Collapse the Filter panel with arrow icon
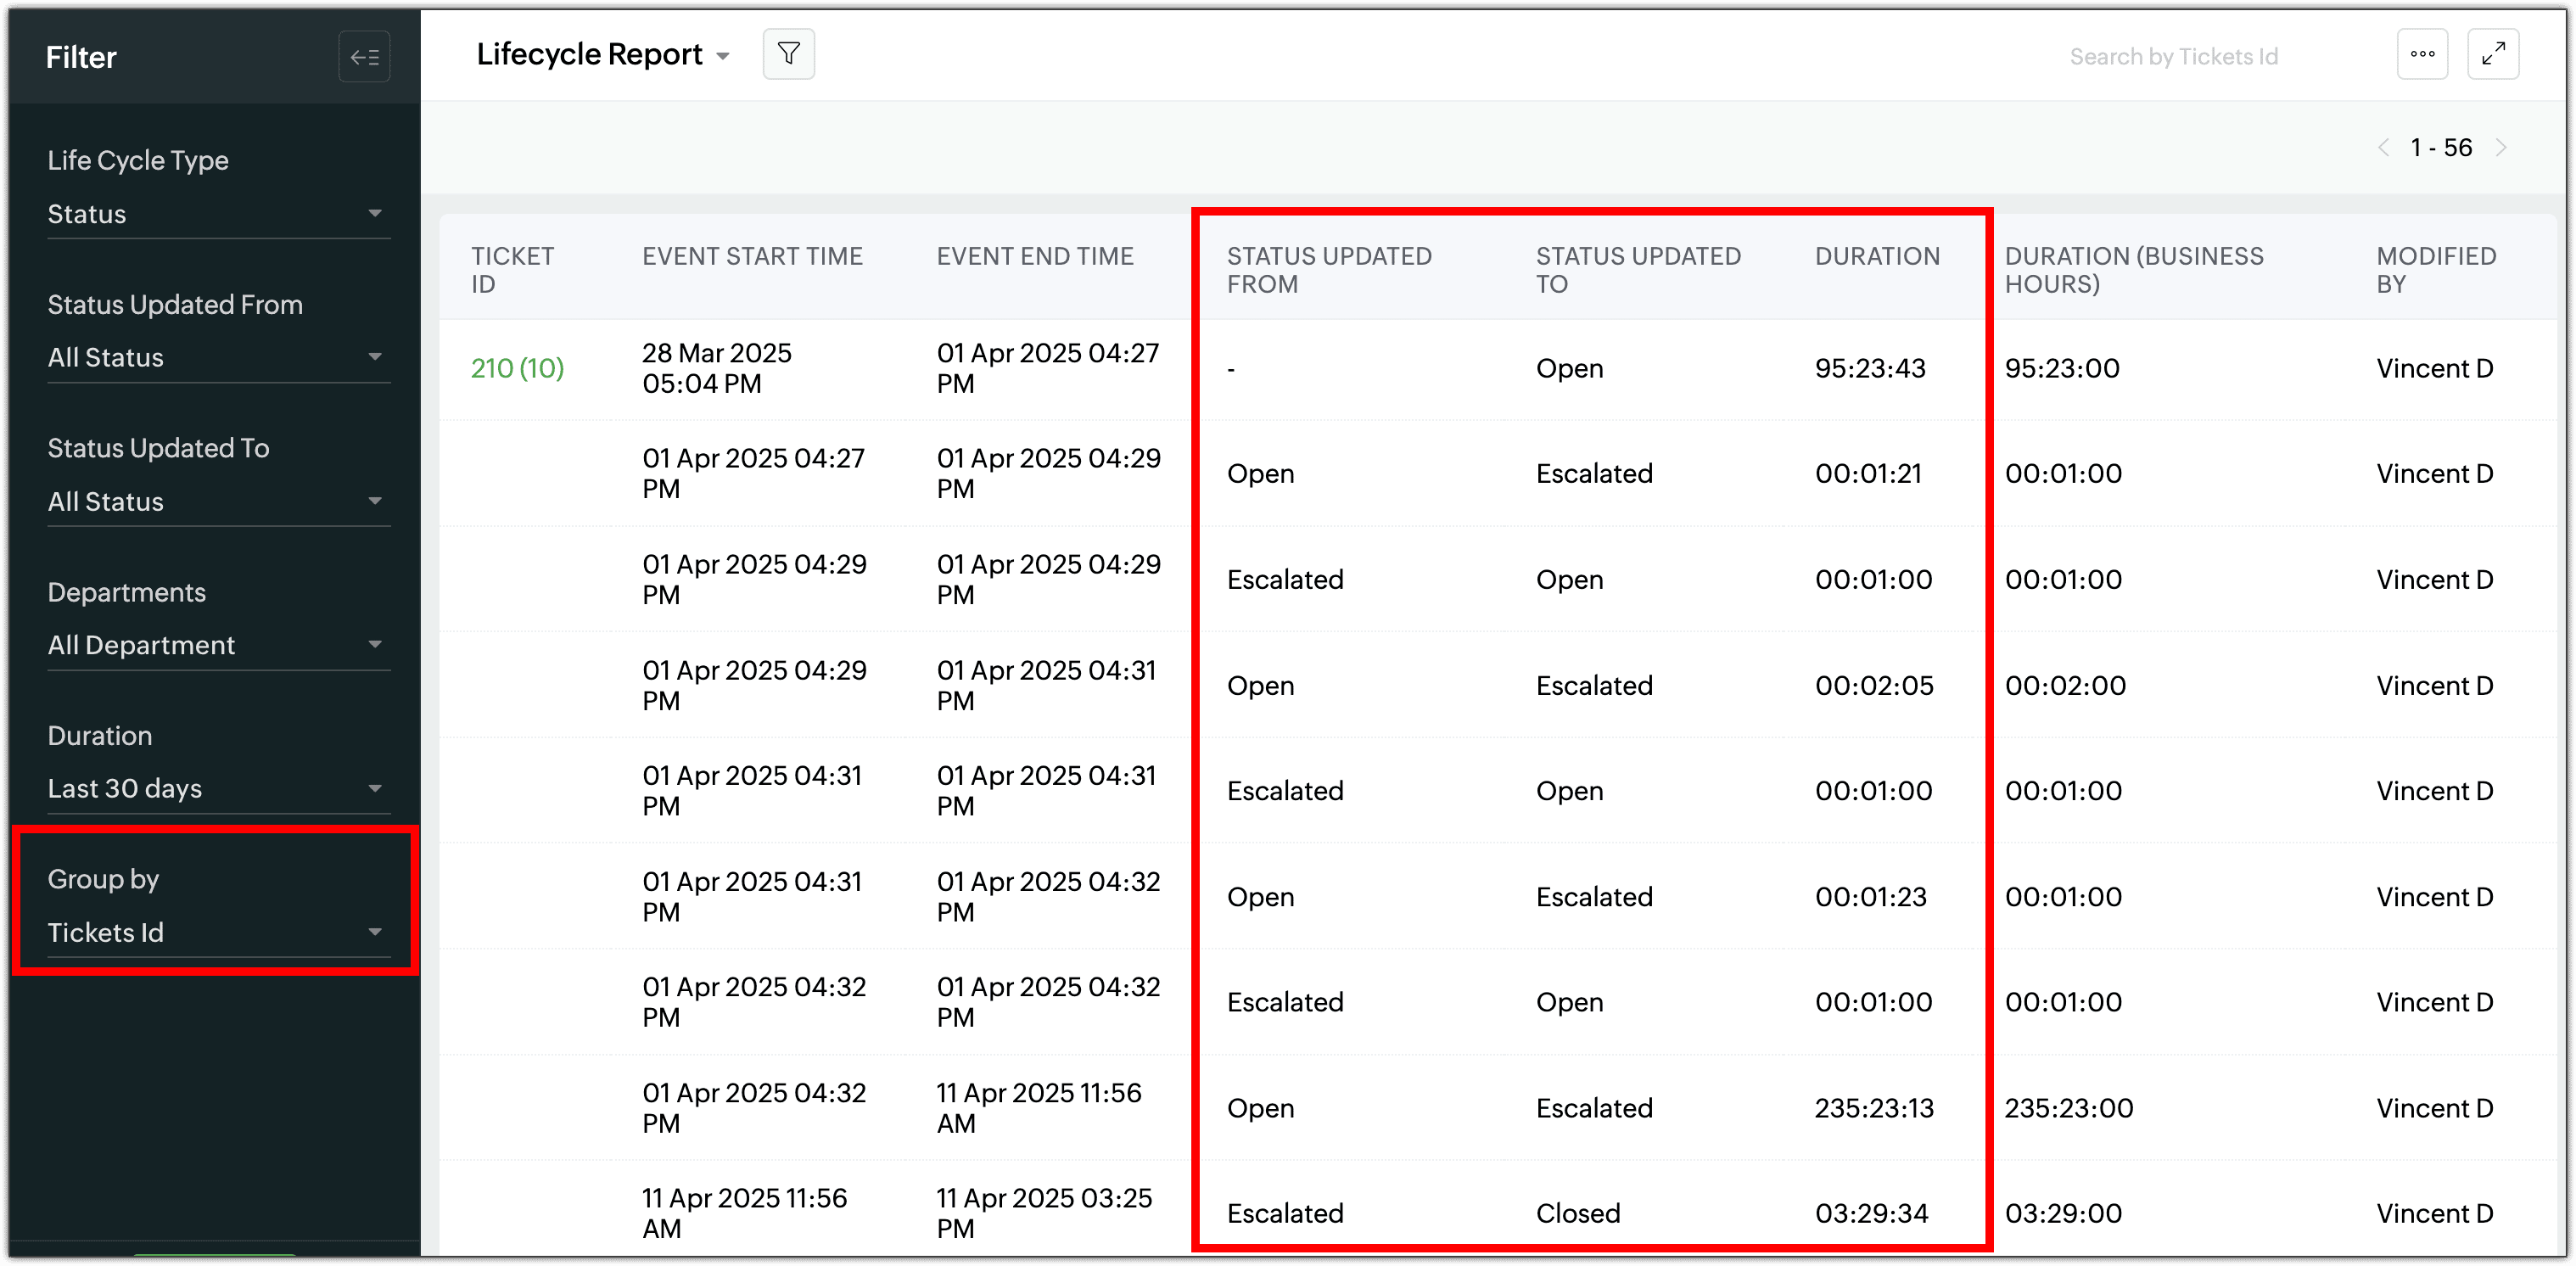This screenshot has height=1266, width=2576. pos(364,57)
